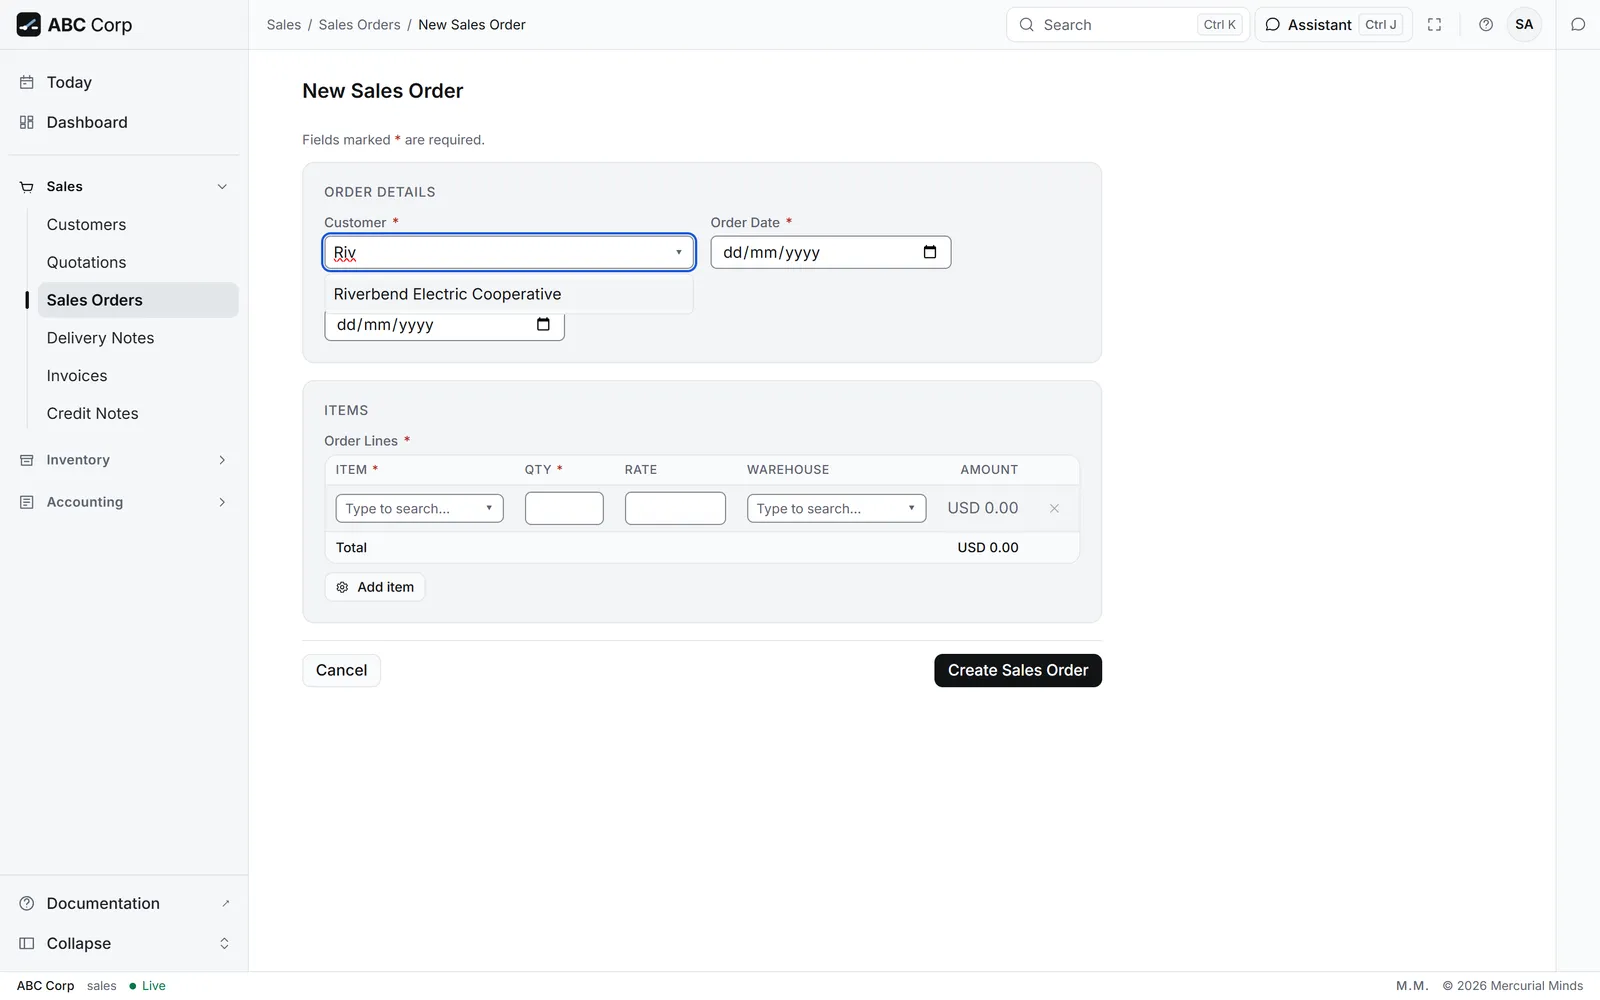Click the Qty input field
Viewport: 1600px width, 1000px height.
tap(564, 508)
